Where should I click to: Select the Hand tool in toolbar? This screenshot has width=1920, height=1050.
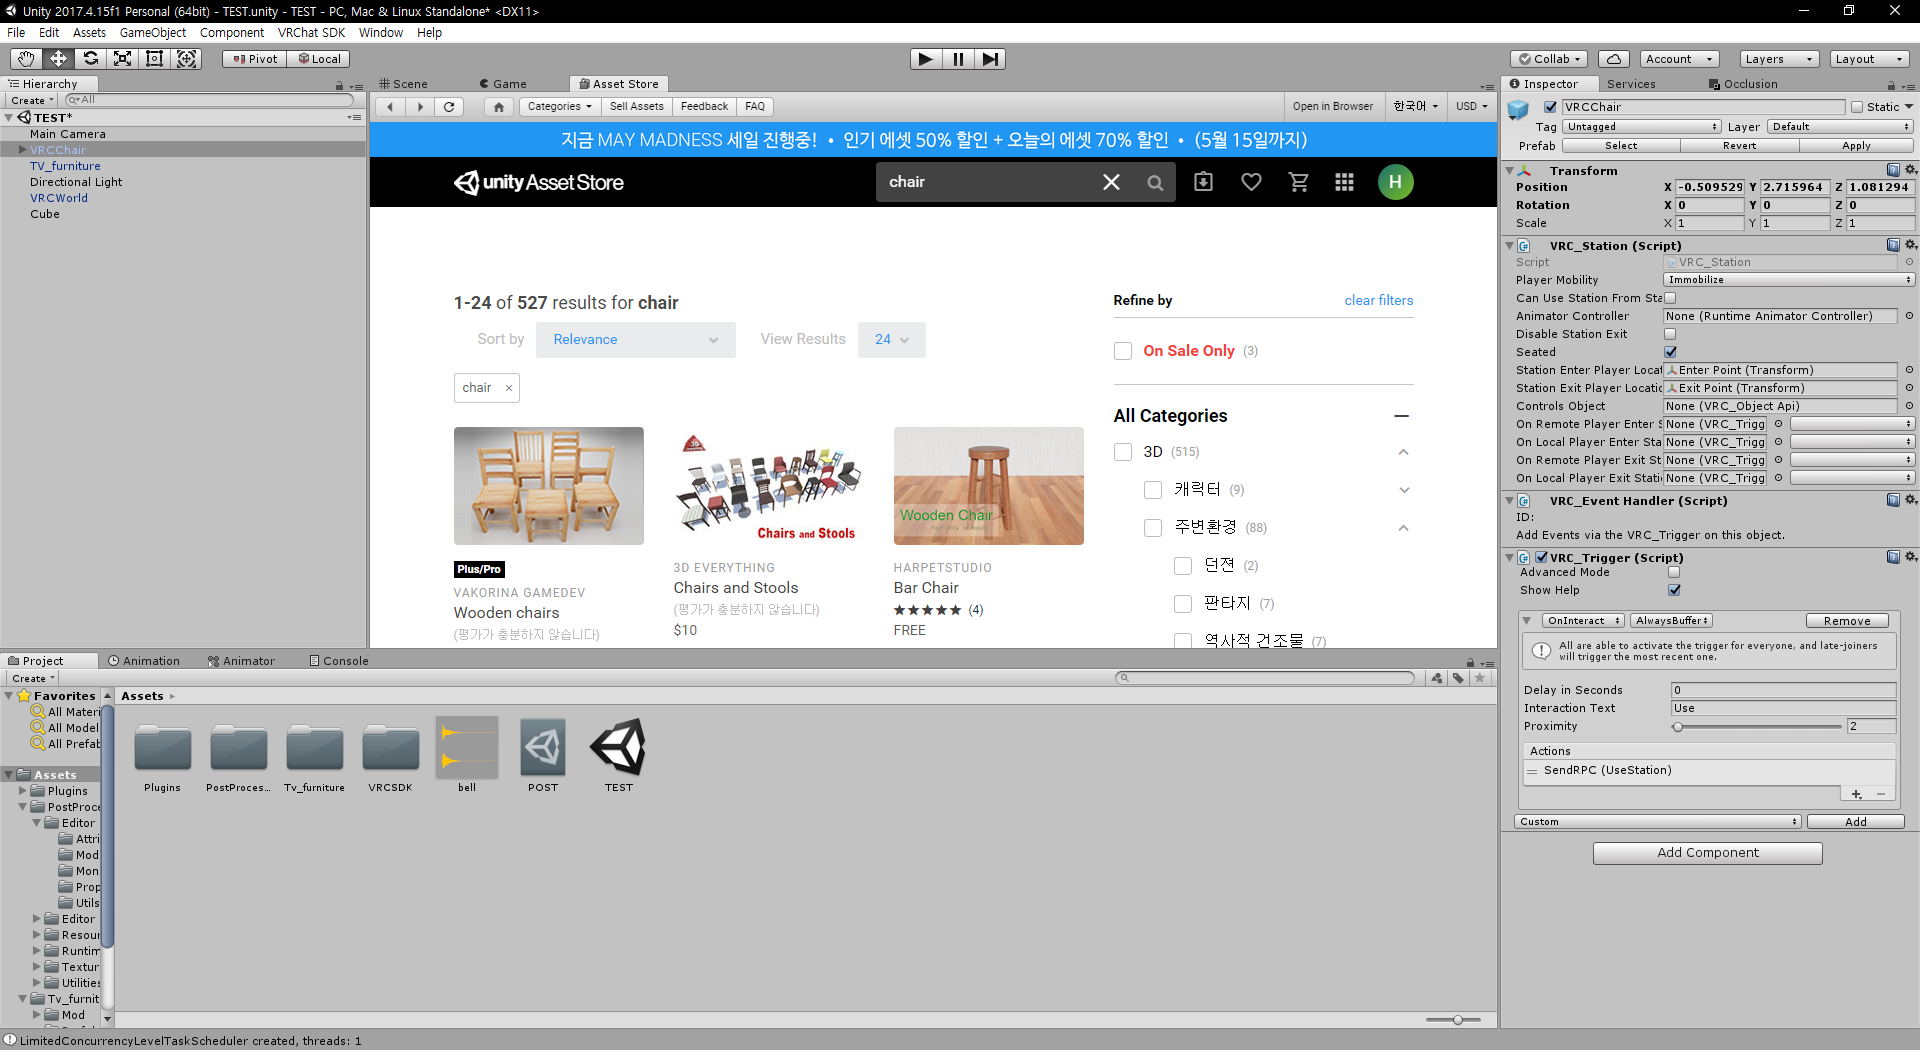point(26,59)
